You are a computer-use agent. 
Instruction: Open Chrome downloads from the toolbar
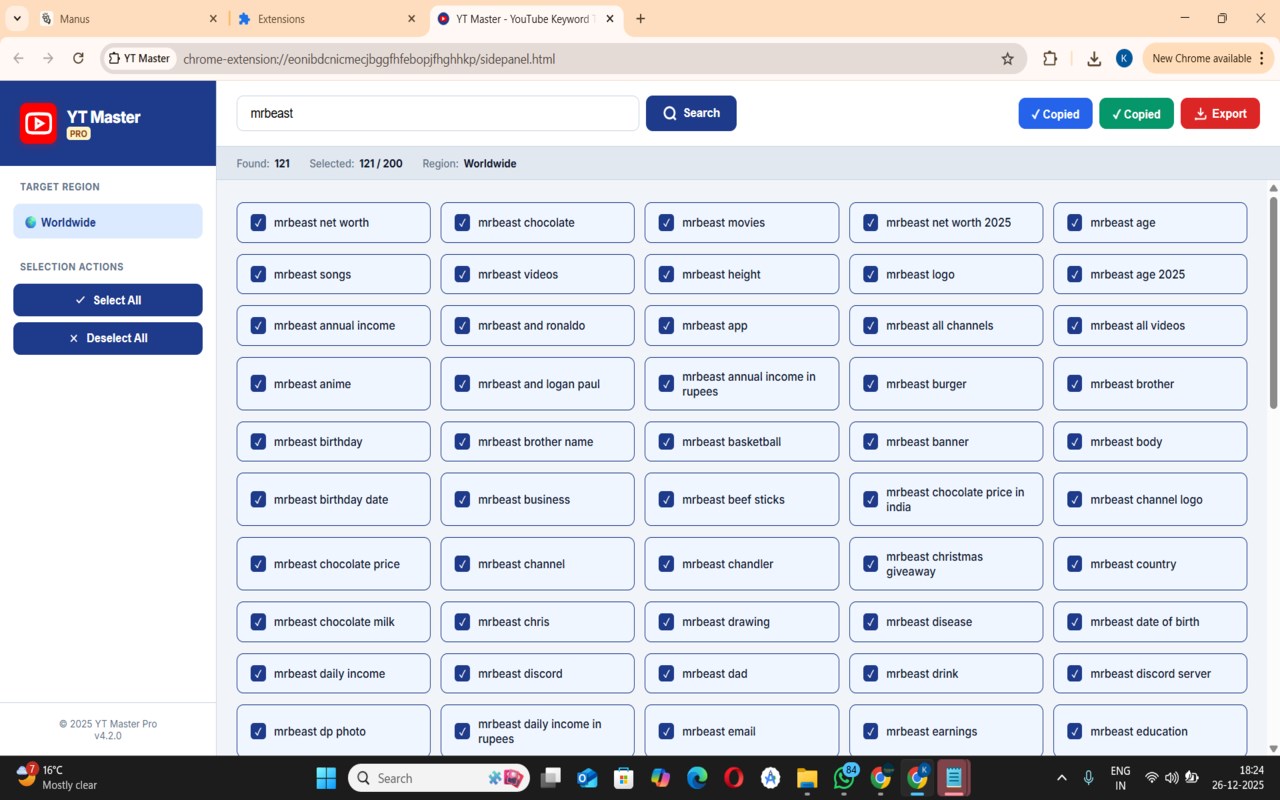(x=1094, y=59)
